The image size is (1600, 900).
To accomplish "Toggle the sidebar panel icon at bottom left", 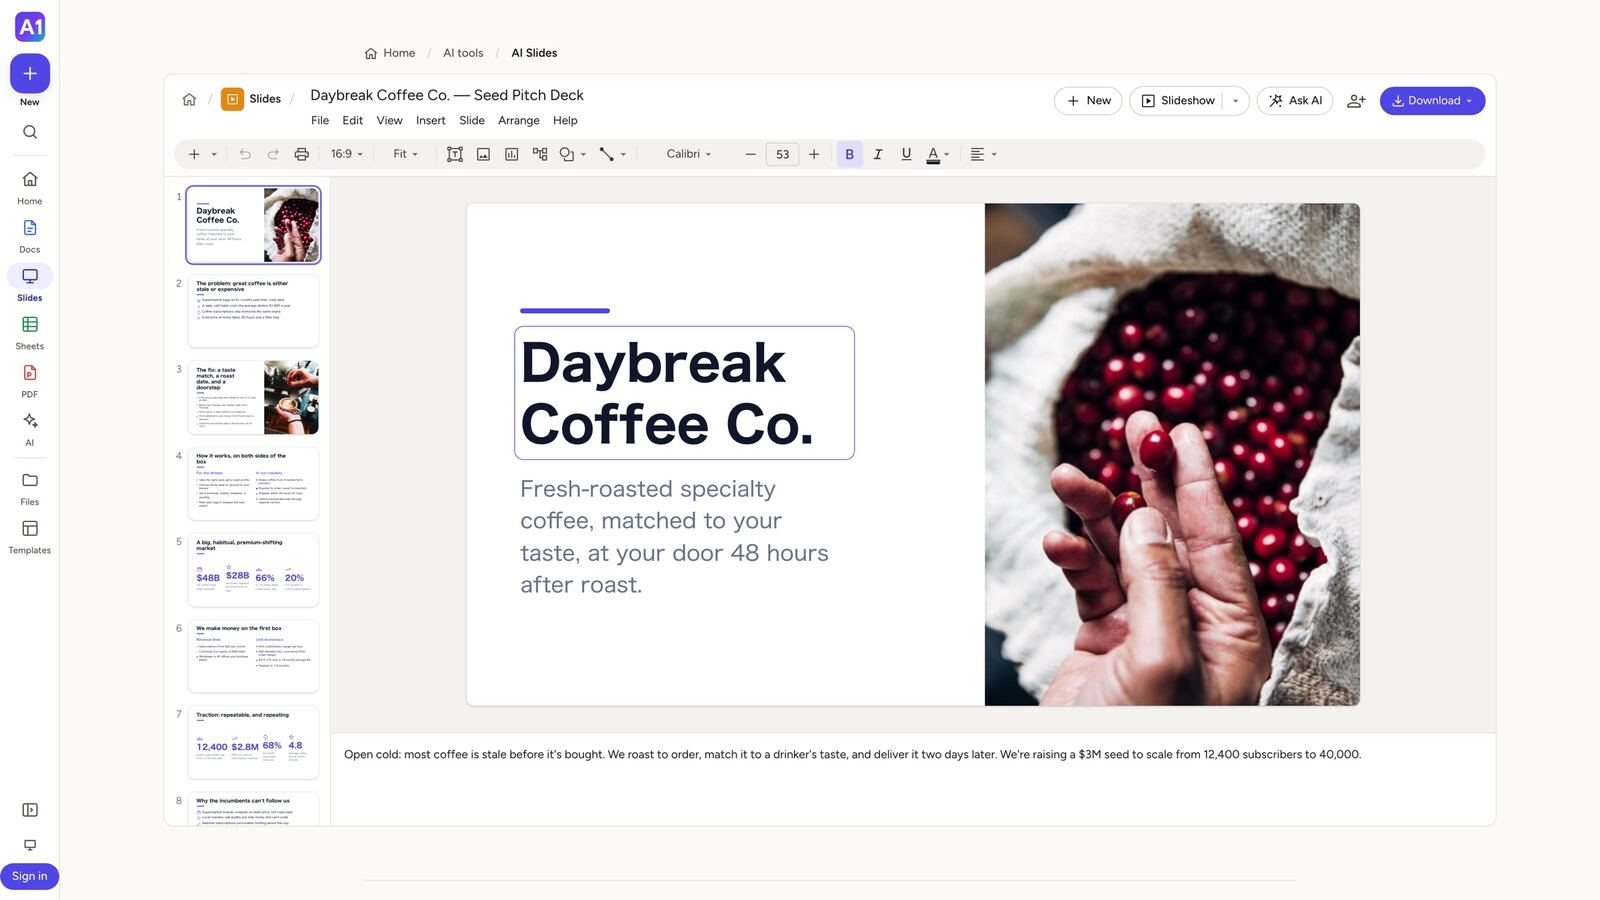I will coord(30,810).
